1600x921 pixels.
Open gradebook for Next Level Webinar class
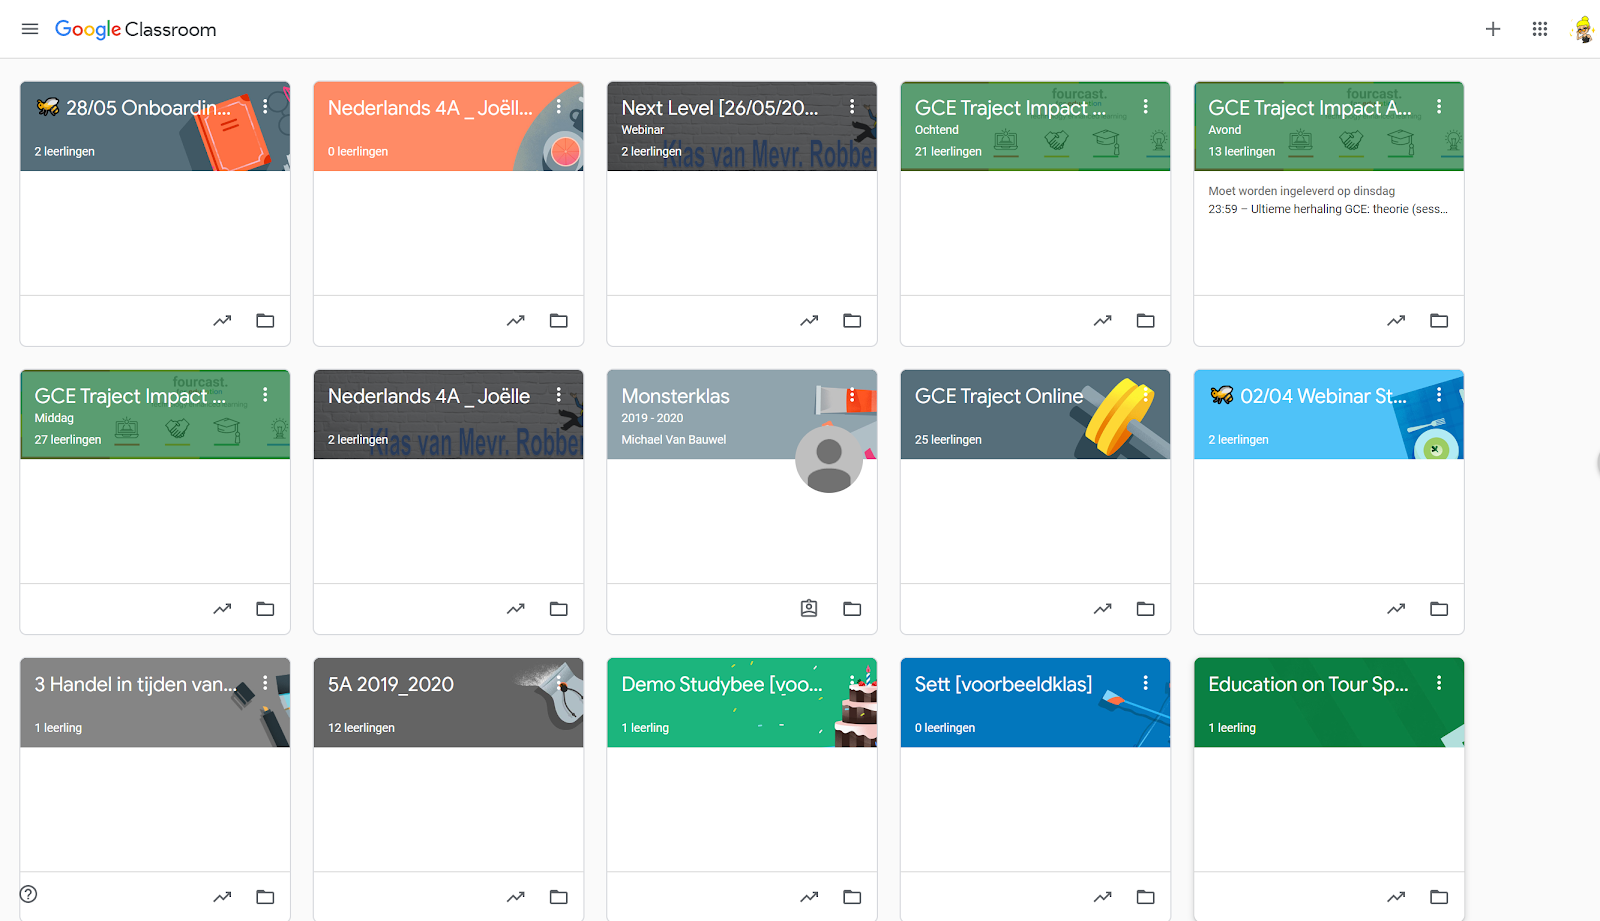coord(809,321)
